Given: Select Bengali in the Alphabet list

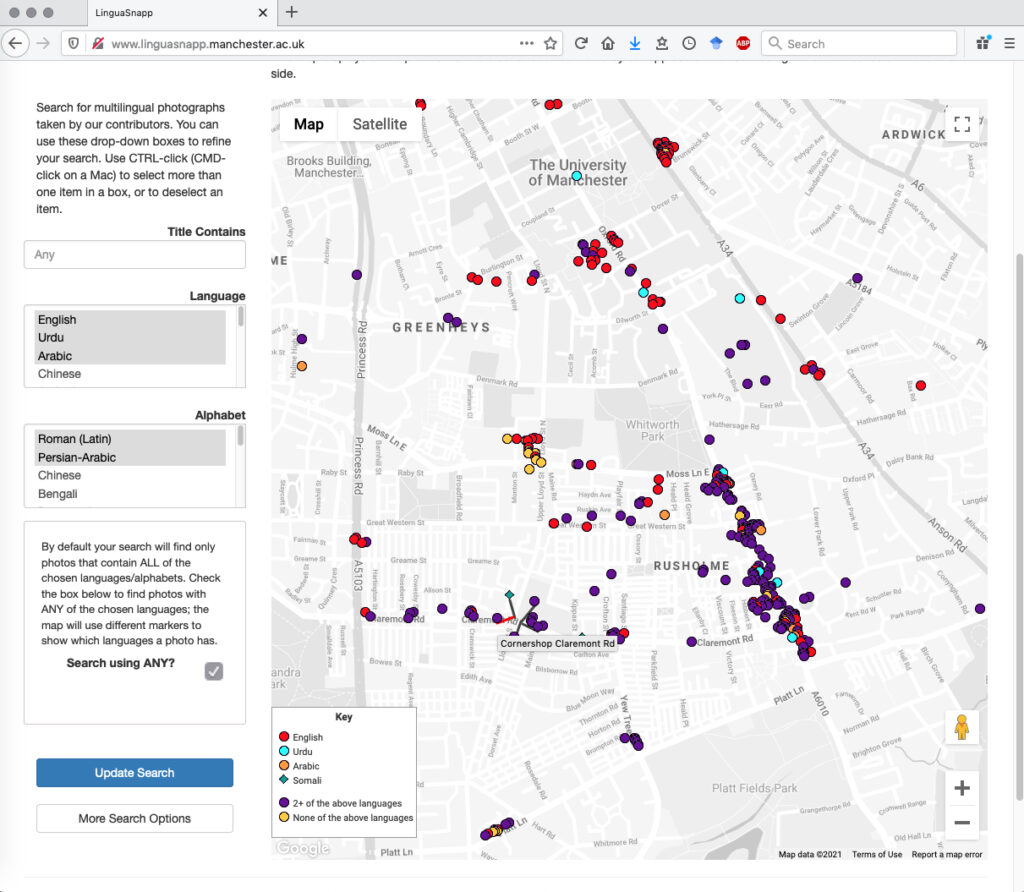Looking at the screenshot, I should pyautogui.click(x=58, y=494).
